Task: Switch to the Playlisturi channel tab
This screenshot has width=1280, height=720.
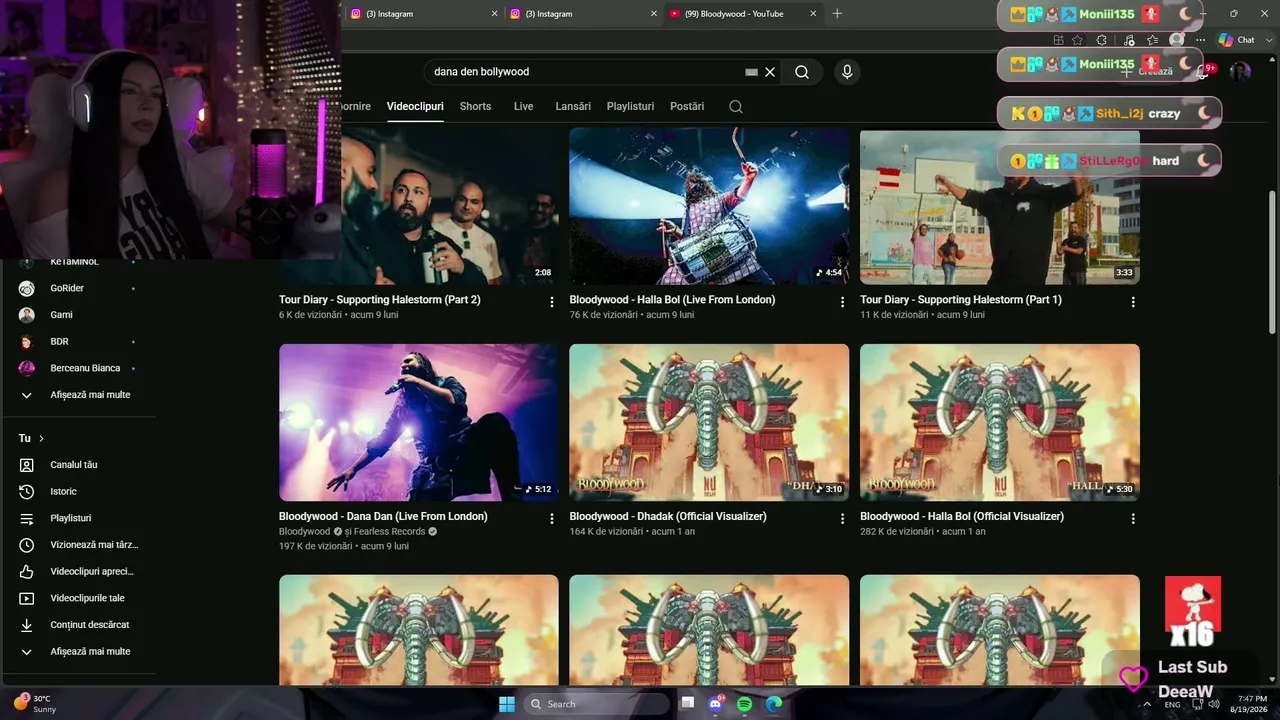Action: 630,107
